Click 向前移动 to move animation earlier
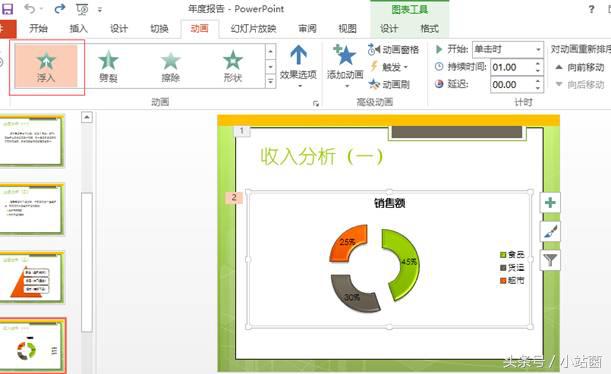611x374 pixels. tap(580, 67)
